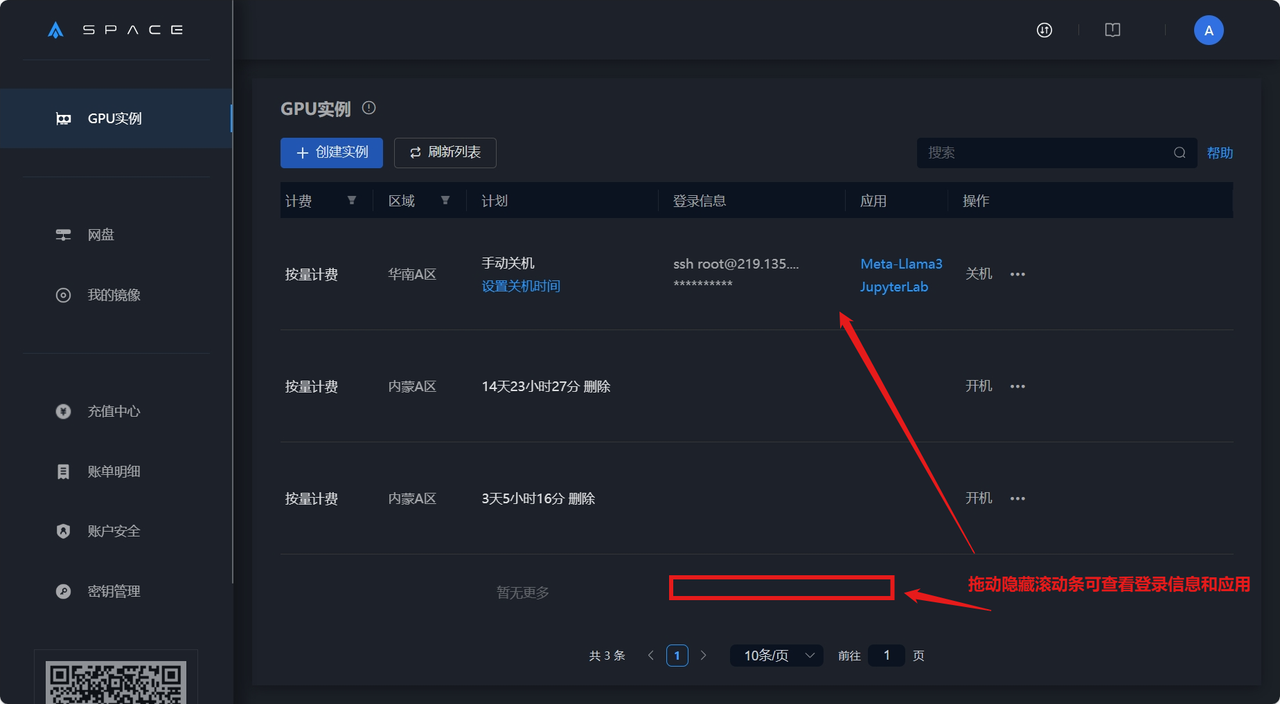Click the masked password asterisks
1280x704 pixels.
[703, 285]
